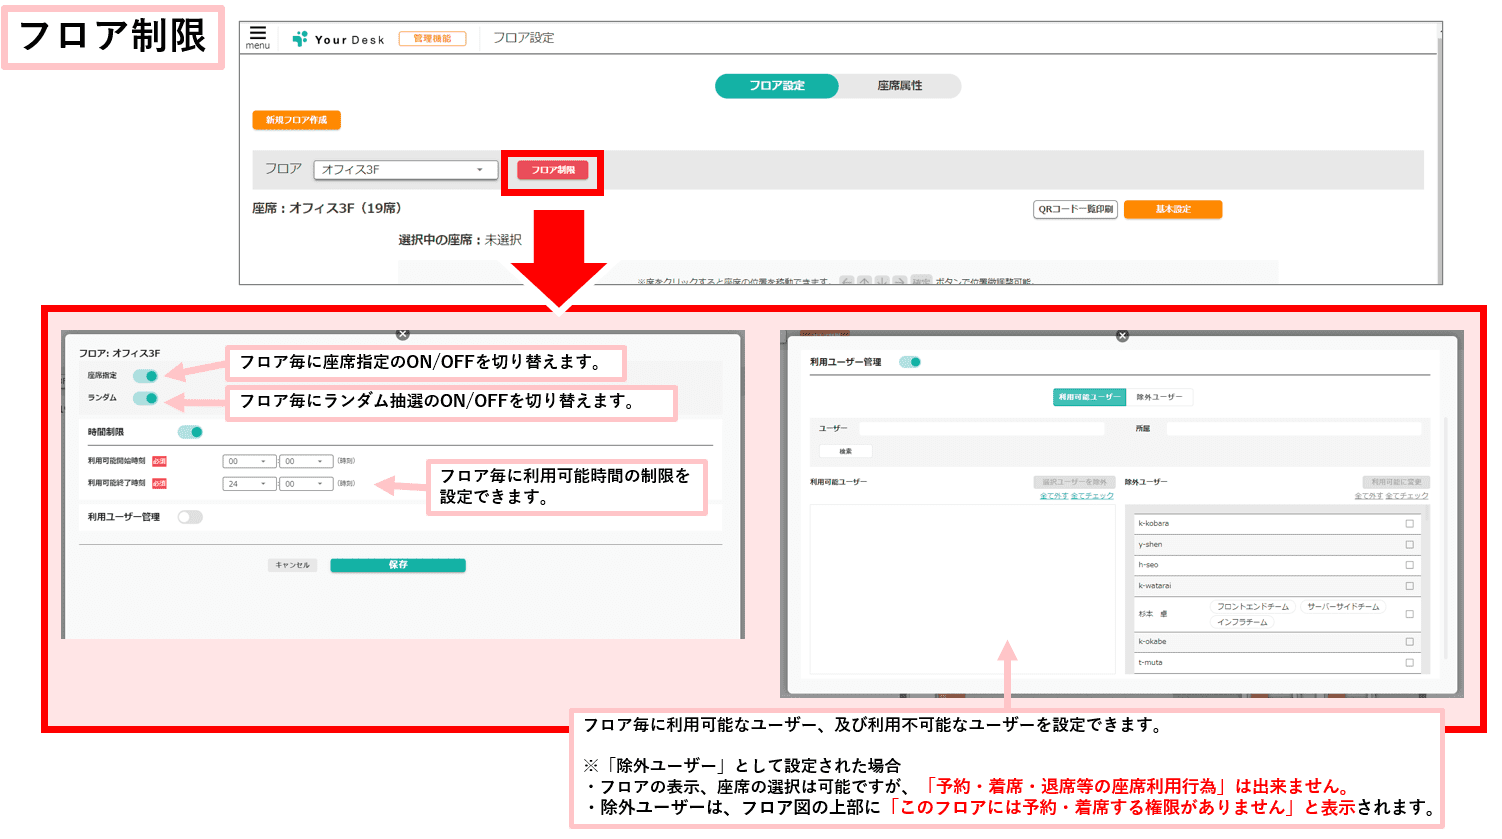Viewport: 1502px width, 839px height.
Task: Open end time hour dropdown showing 24
Action: 248,483
